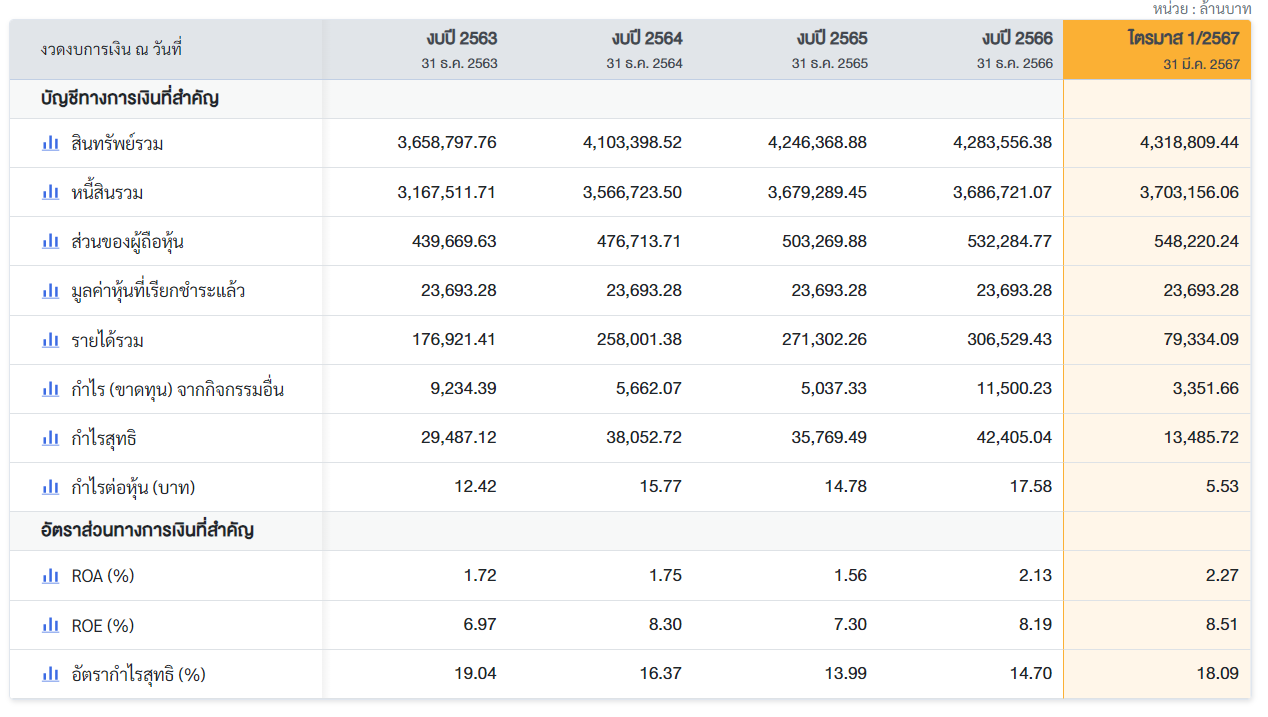This screenshot has width=1268, height=717.
Task: Click chart icon beside กำไร (ขาดทุน) จากกิจกรรมอื่น
Action: click(50, 389)
